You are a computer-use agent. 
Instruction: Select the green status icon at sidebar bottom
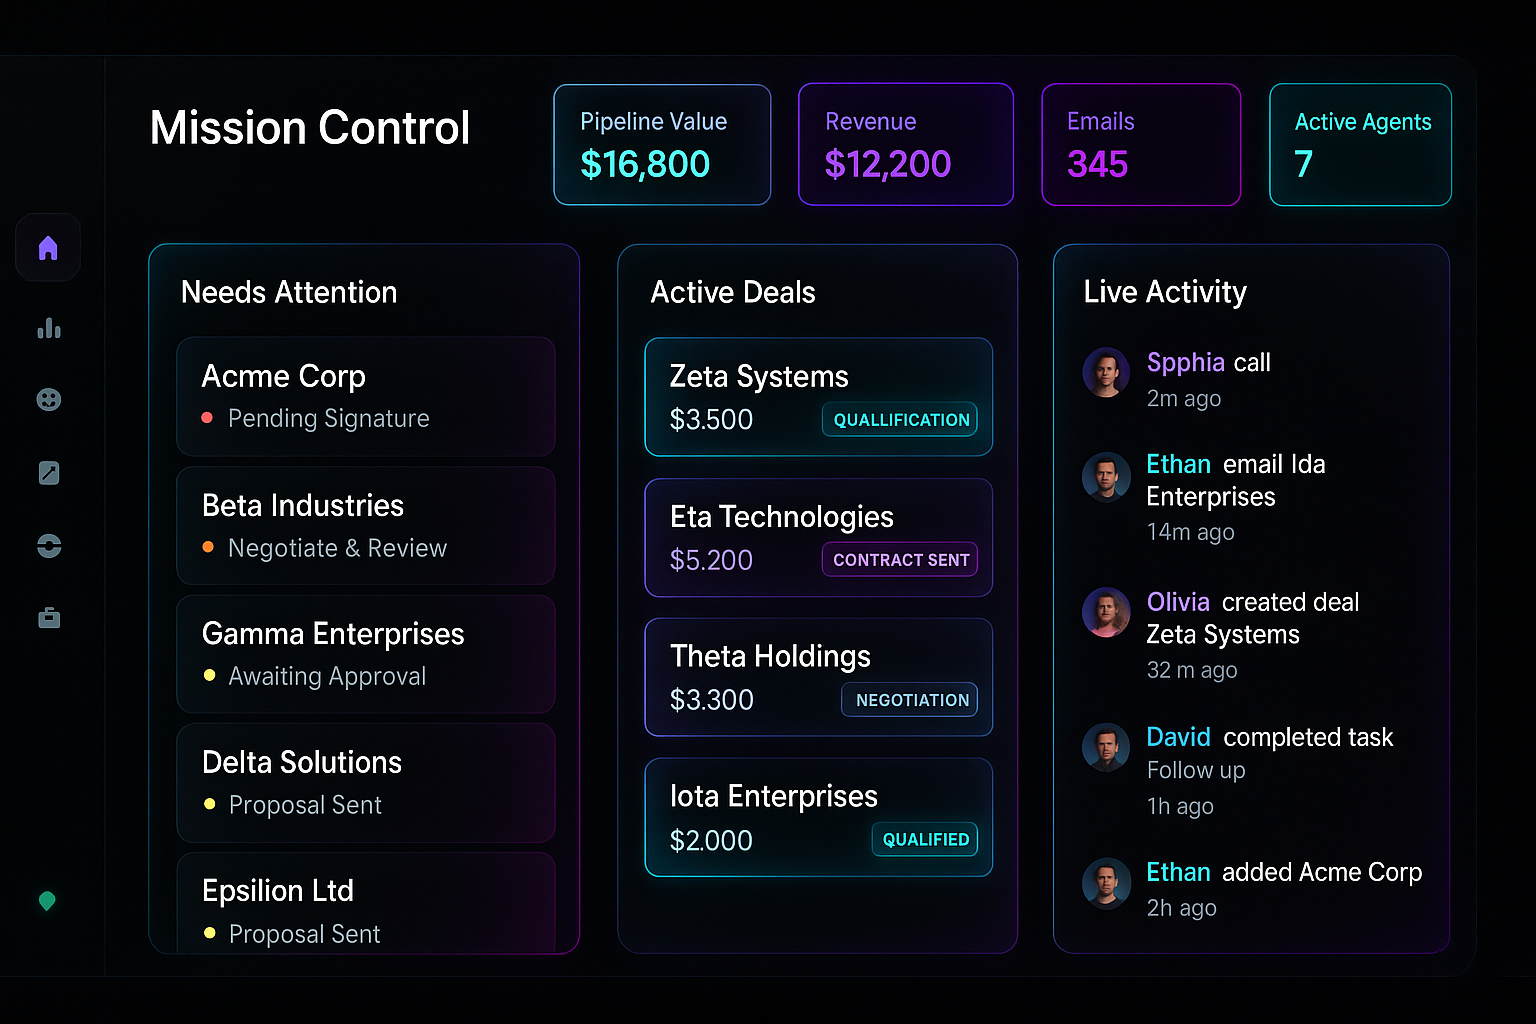pos(47,901)
